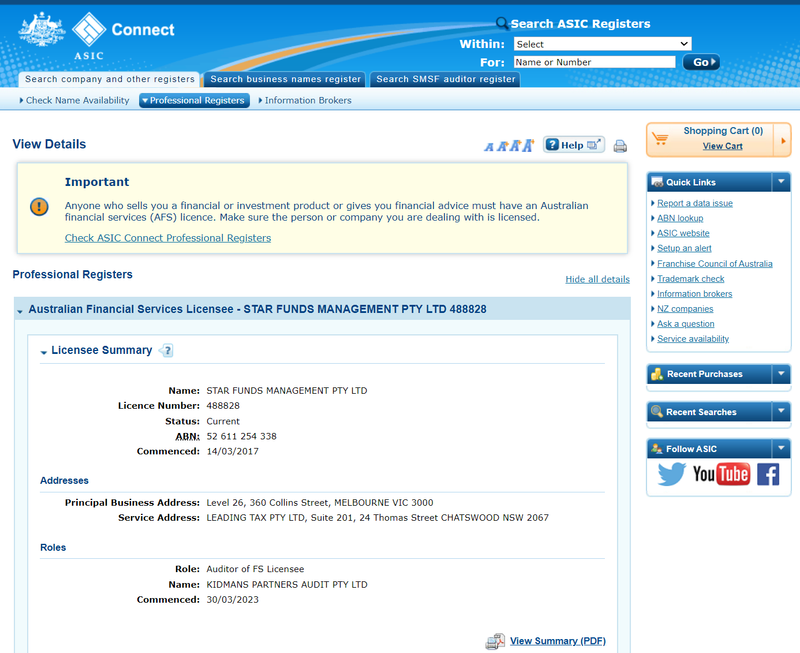Open Trademark check link
Image resolution: width=800 pixels, height=653 pixels.
tap(691, 279)
